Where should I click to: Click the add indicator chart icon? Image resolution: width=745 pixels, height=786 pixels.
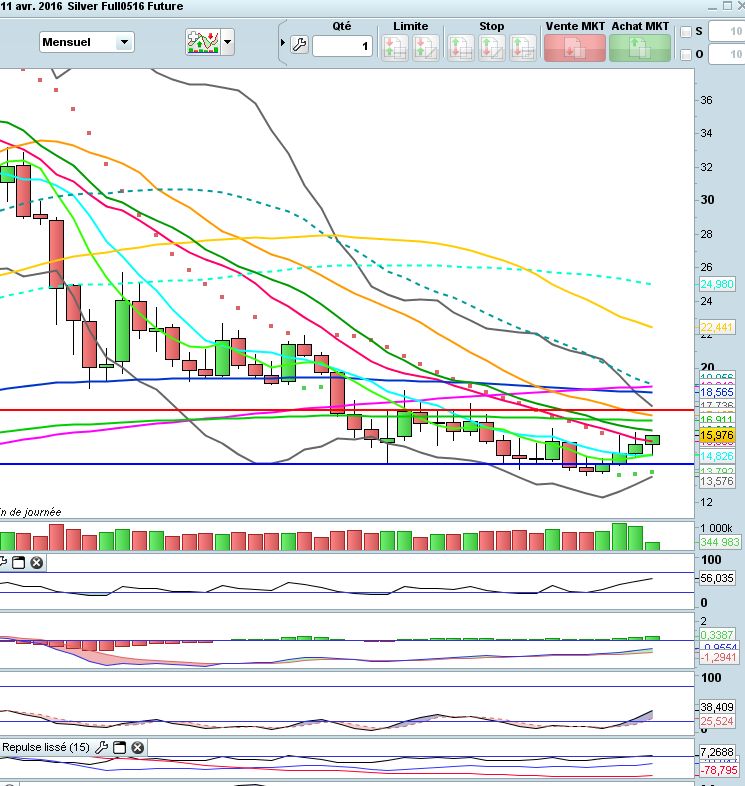[203, 42]
